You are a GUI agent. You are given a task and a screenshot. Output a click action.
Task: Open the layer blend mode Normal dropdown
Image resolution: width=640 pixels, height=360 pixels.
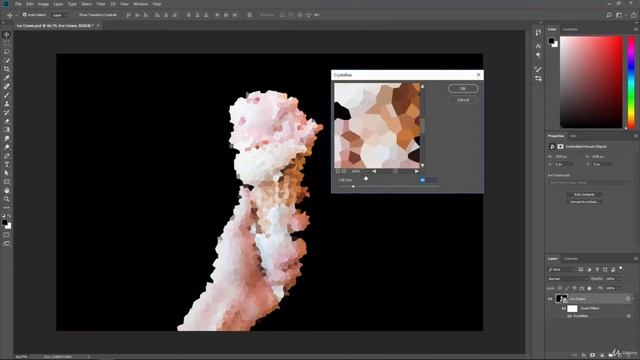pos(567,279)
